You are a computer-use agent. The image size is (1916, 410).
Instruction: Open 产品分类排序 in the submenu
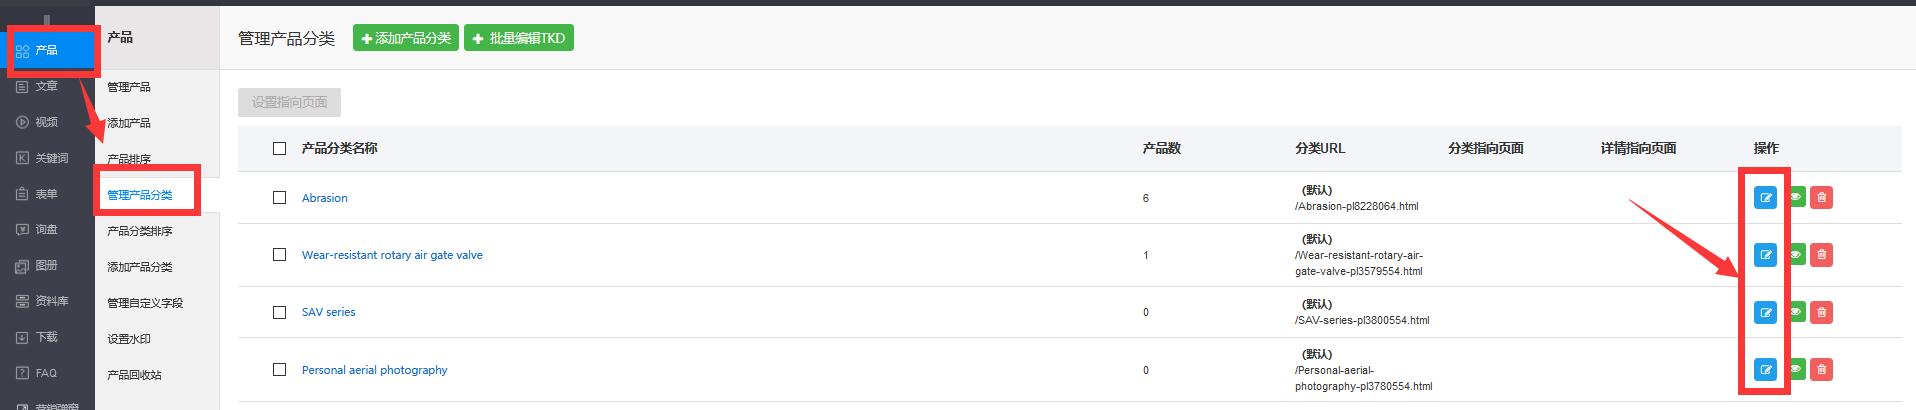140,231
